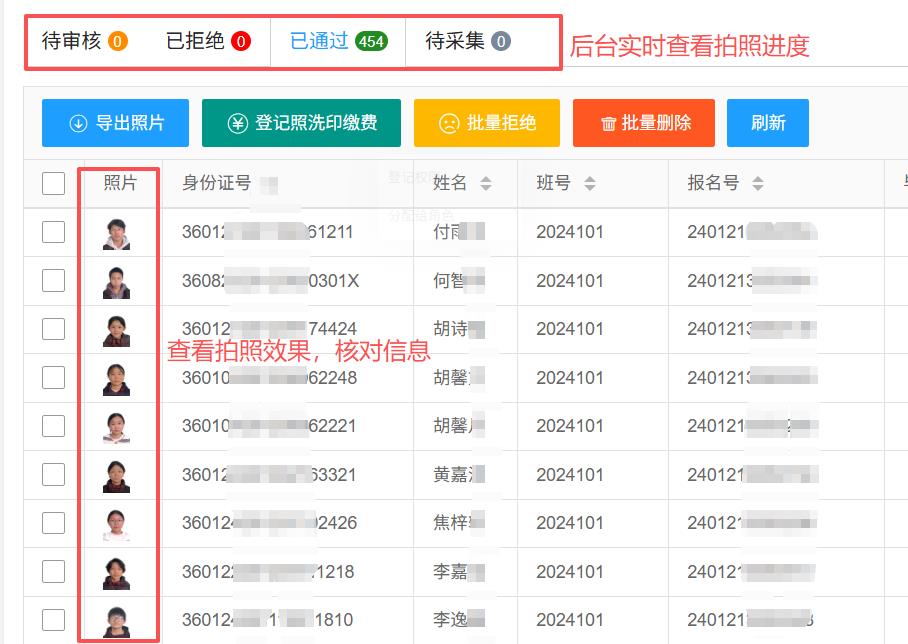
Task: Open photo thumbnail in the first row
Action: coord(117,233)
